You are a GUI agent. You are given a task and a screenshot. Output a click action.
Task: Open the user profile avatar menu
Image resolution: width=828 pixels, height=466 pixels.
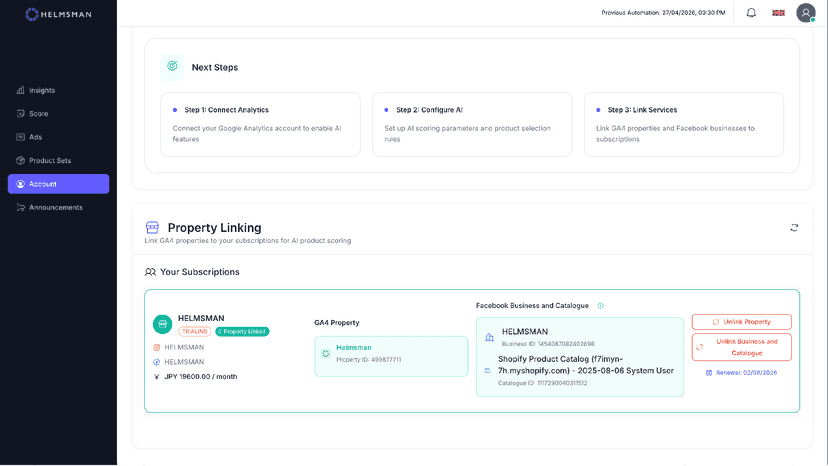806,13
